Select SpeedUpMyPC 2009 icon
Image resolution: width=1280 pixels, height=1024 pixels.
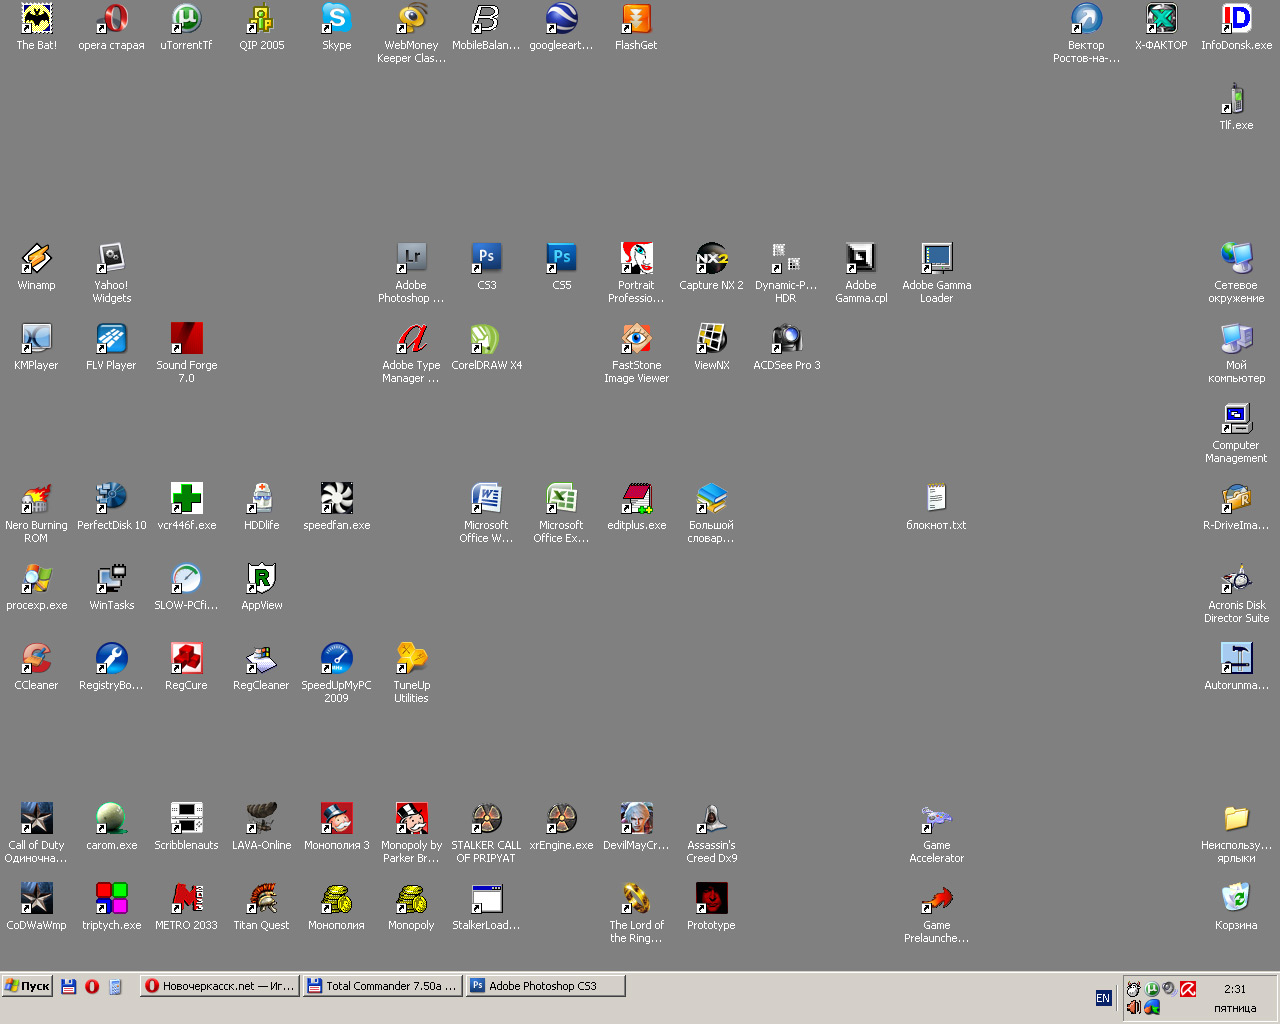(337, 658)
